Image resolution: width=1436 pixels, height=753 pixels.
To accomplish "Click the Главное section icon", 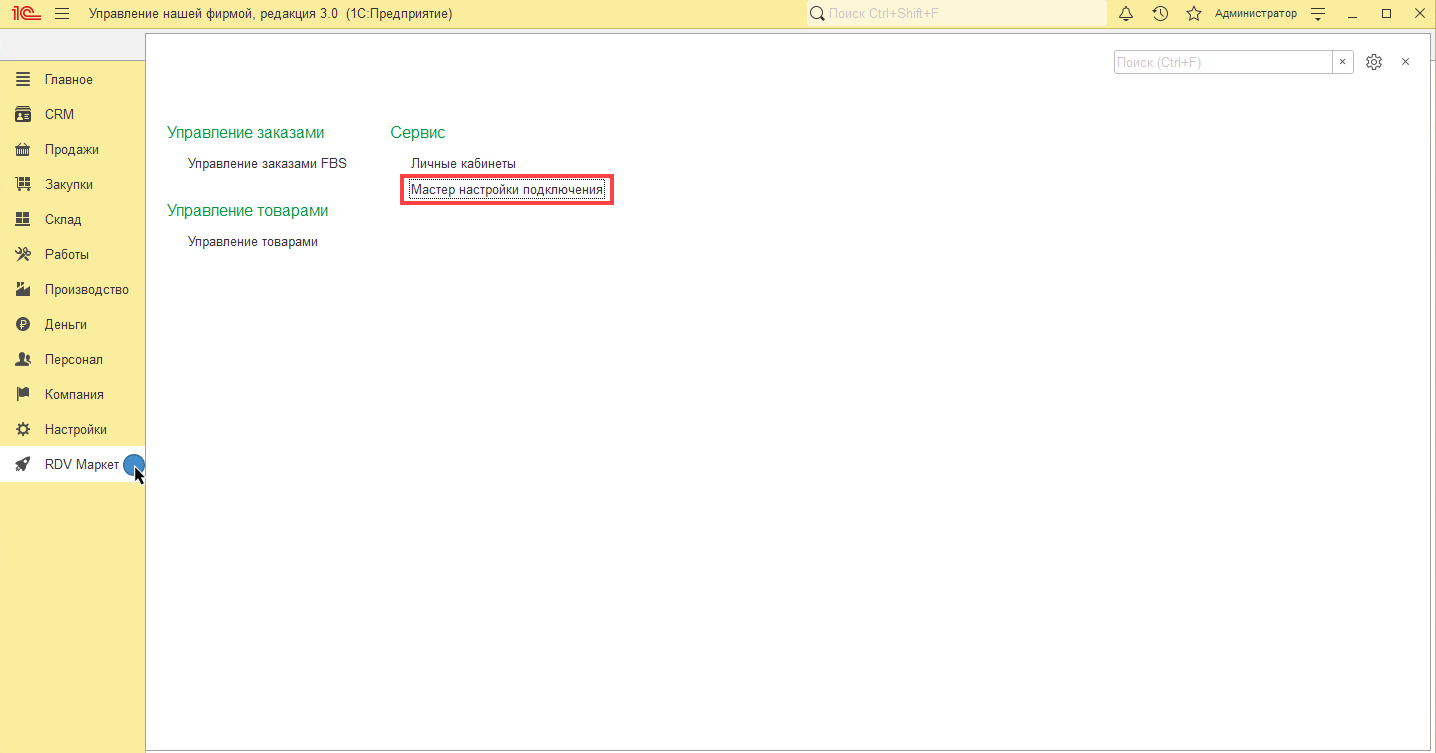I will coord(23,79).
